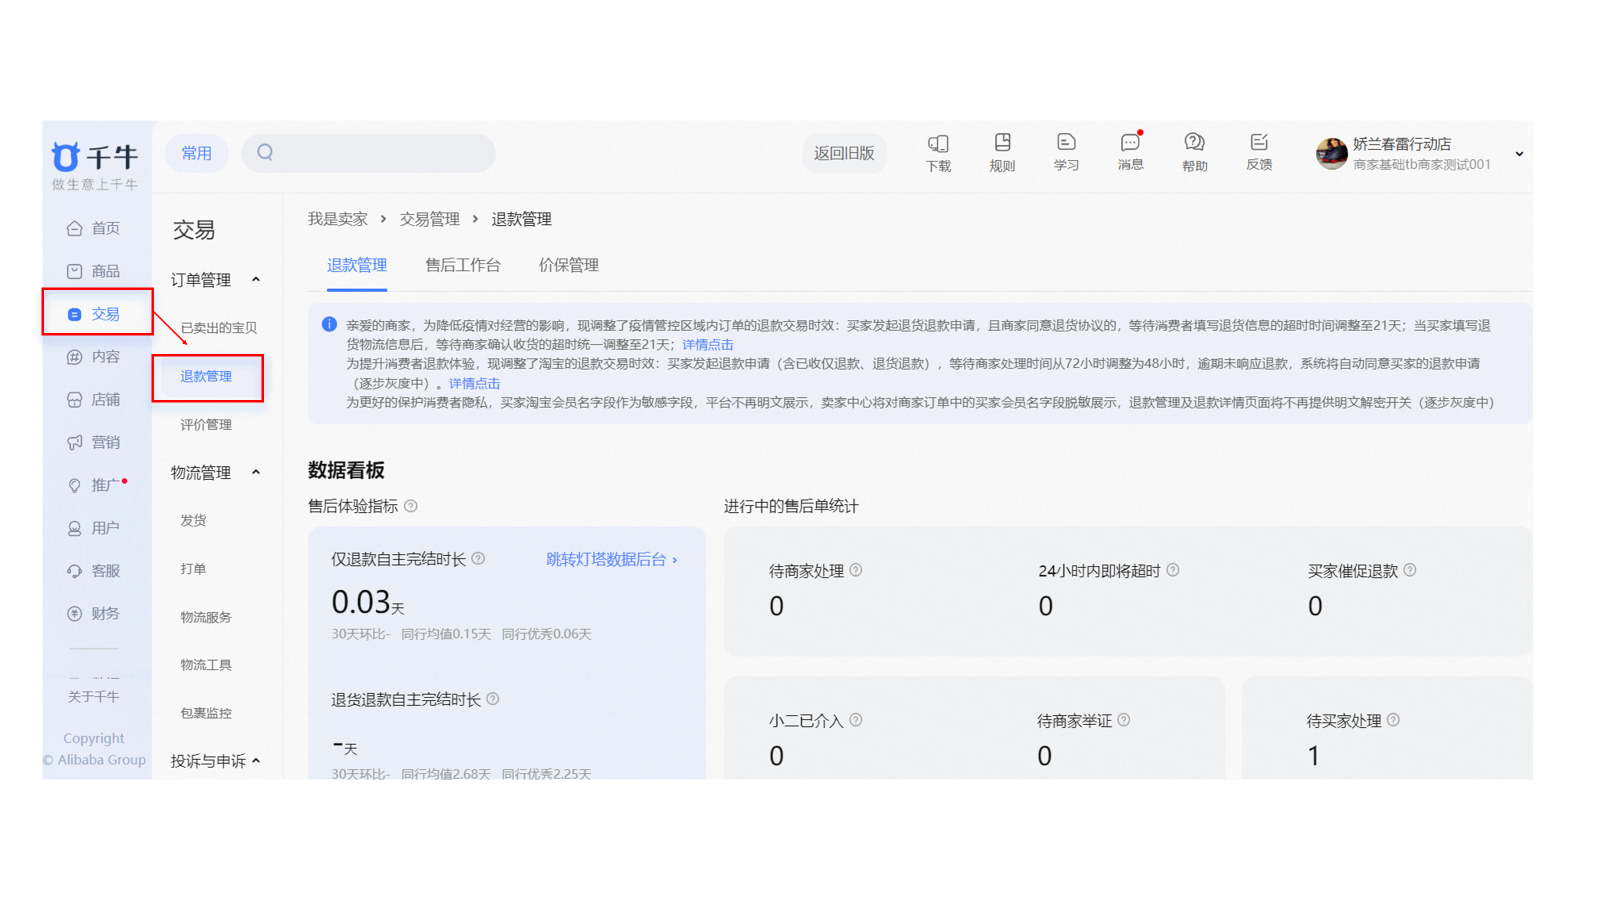The image size is (1600, 900).
Task: Go to 首页 home in left sidebar
Action: click(94, 228)
